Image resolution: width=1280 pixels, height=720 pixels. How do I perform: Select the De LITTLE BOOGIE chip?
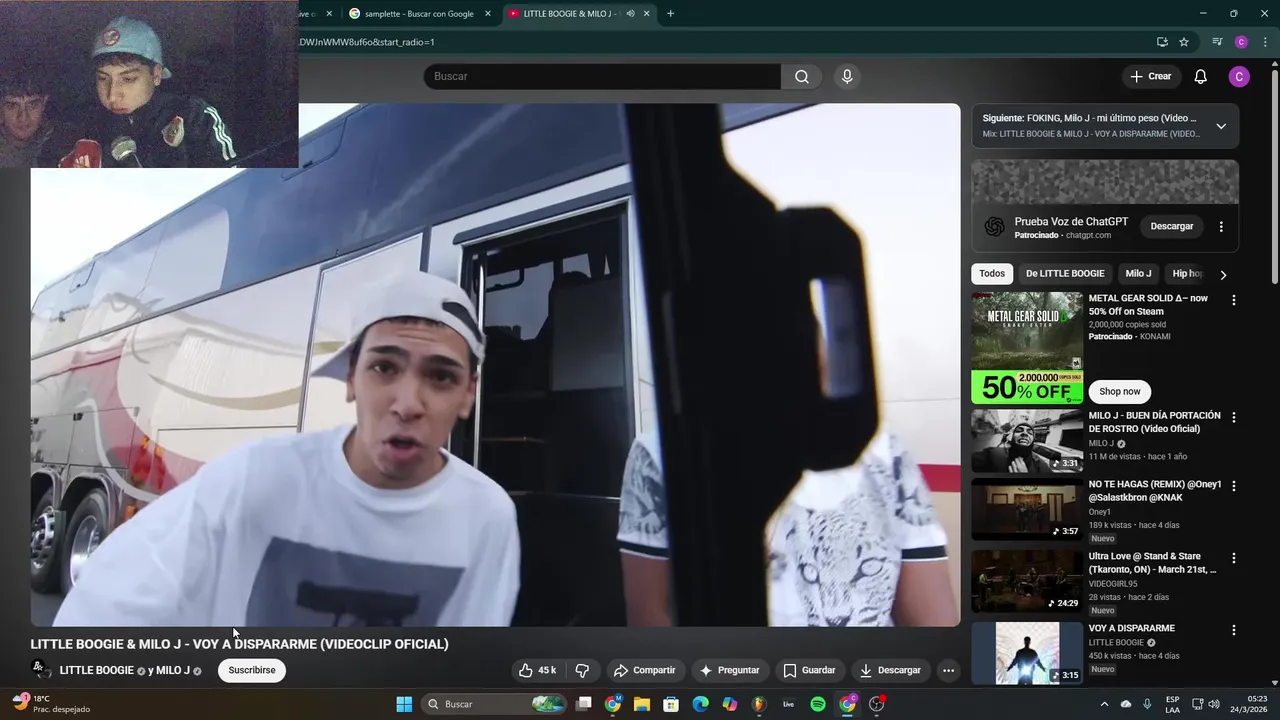1065,274
